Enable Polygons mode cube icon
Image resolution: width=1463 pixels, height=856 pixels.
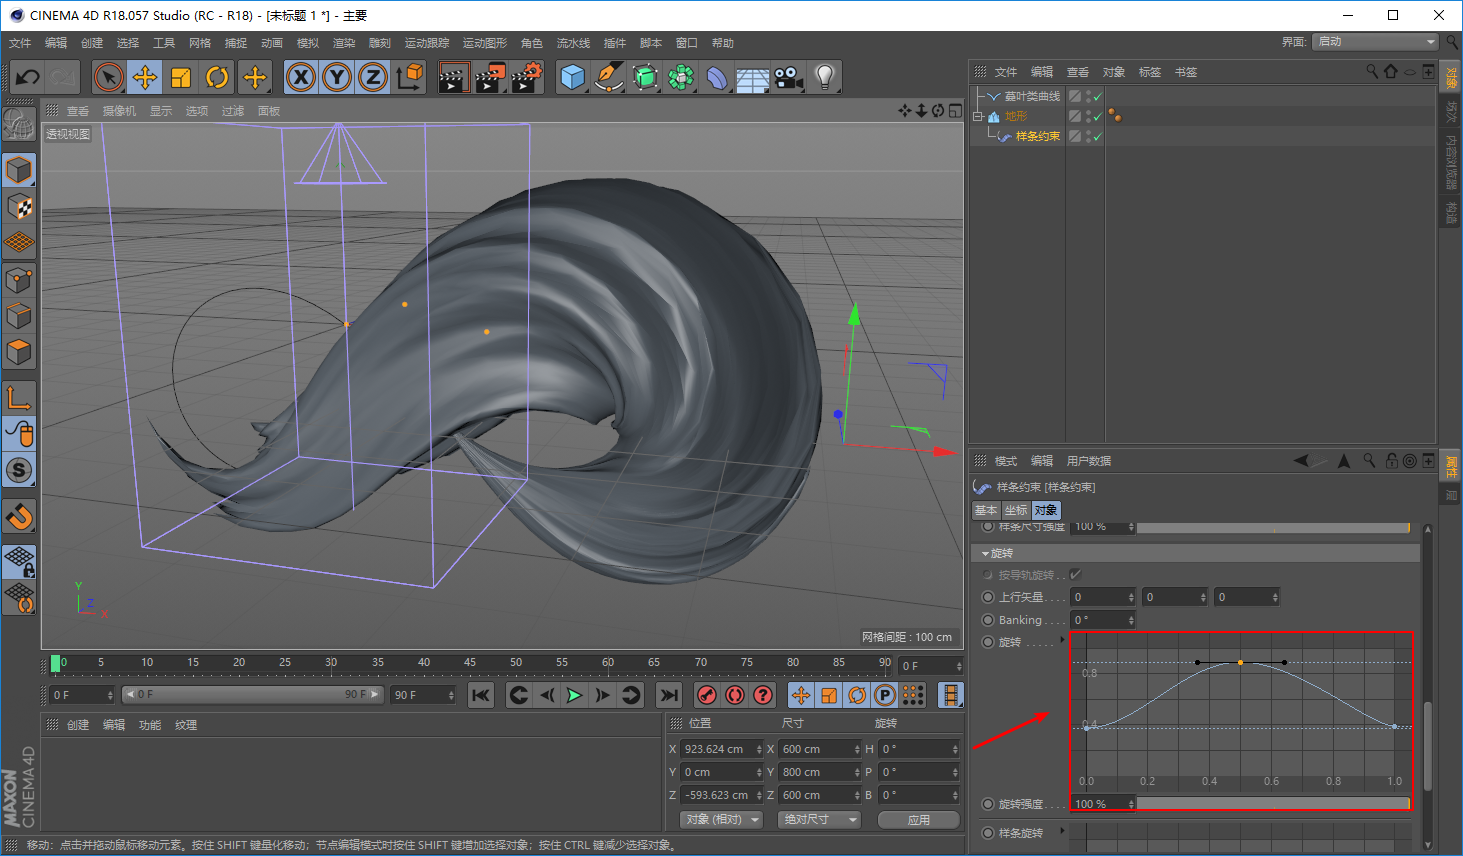19,351
